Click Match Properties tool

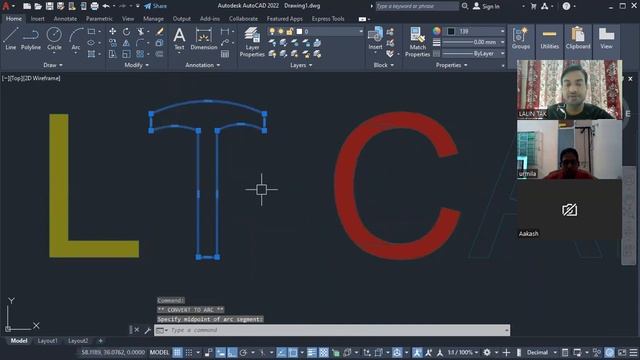417,42
